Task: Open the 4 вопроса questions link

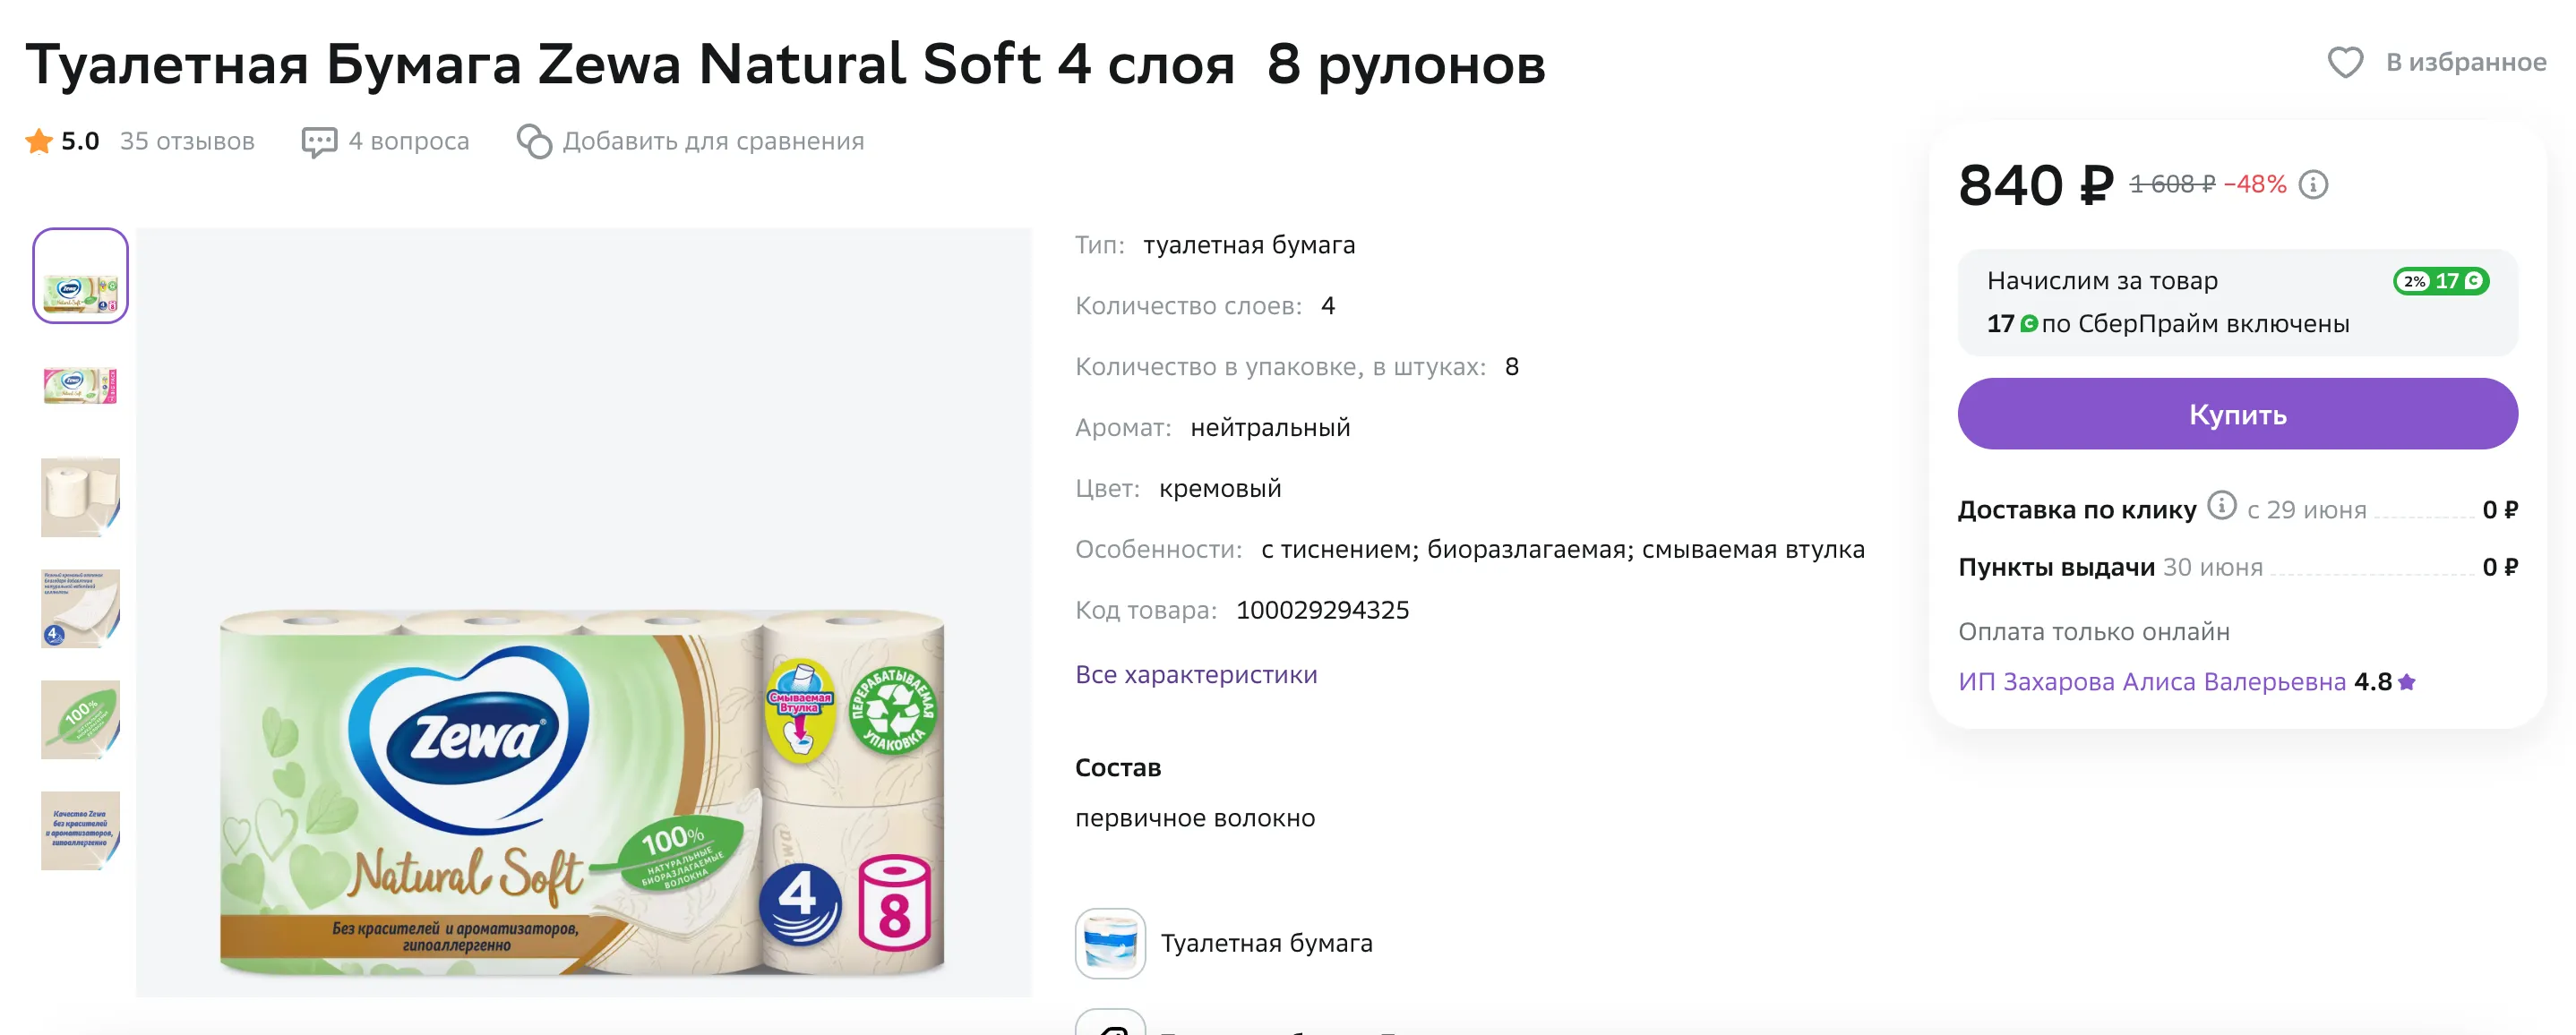Action: click(408, 142)
